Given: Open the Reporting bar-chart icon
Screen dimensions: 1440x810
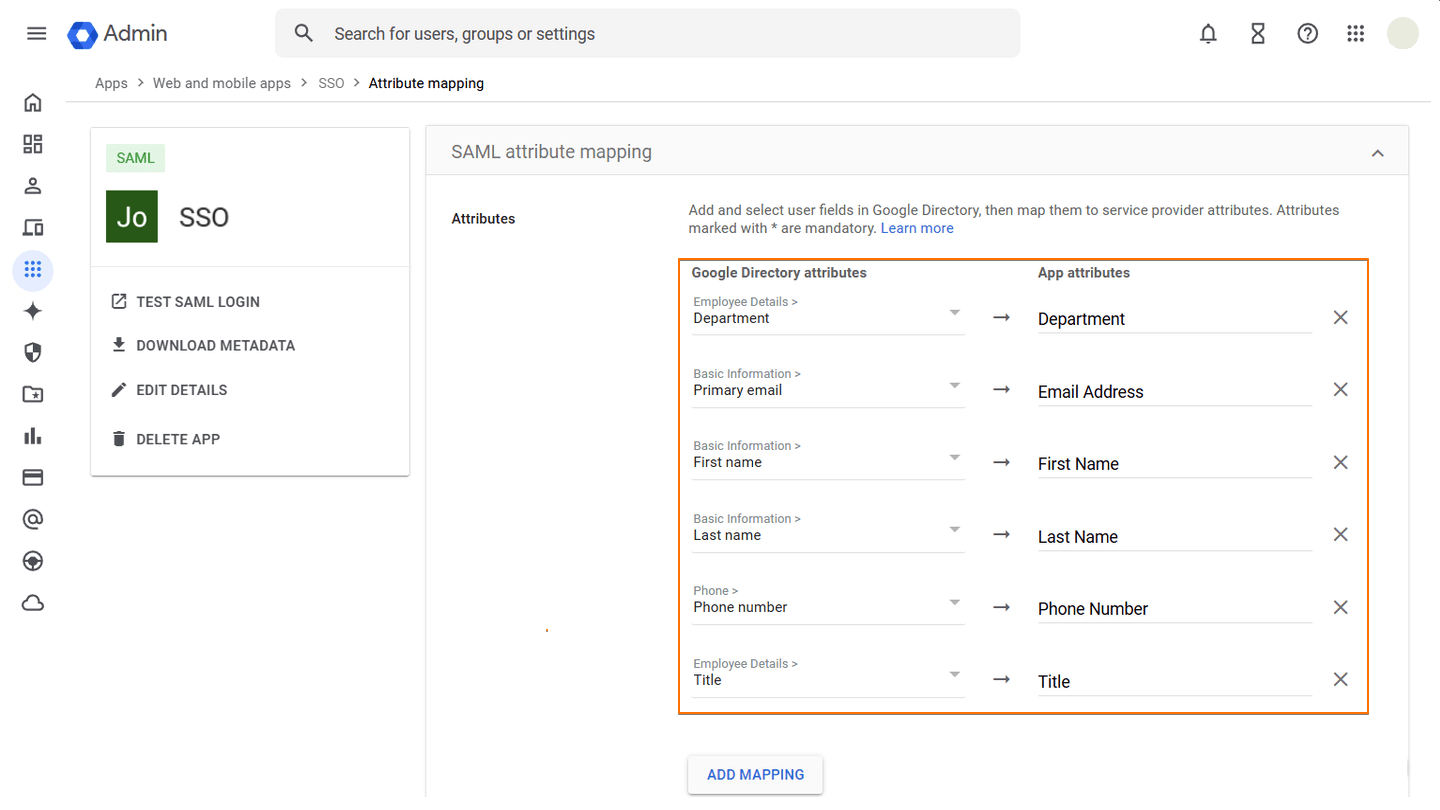Looking at the screenshot, I should coord(32,435).
